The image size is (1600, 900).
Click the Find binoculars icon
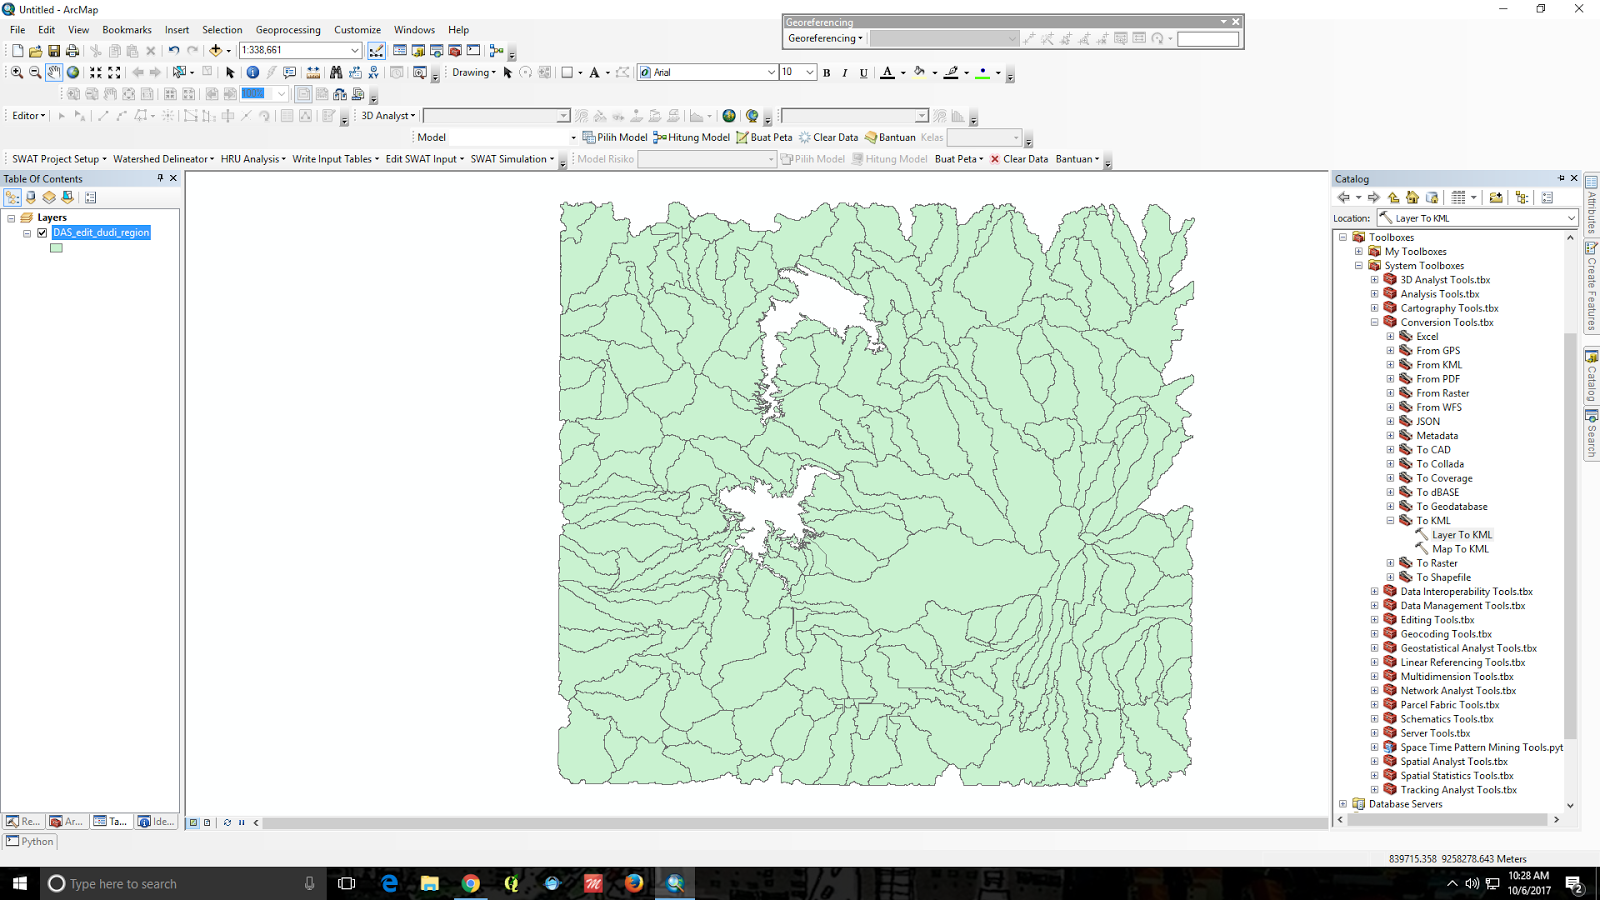(338, 72)
